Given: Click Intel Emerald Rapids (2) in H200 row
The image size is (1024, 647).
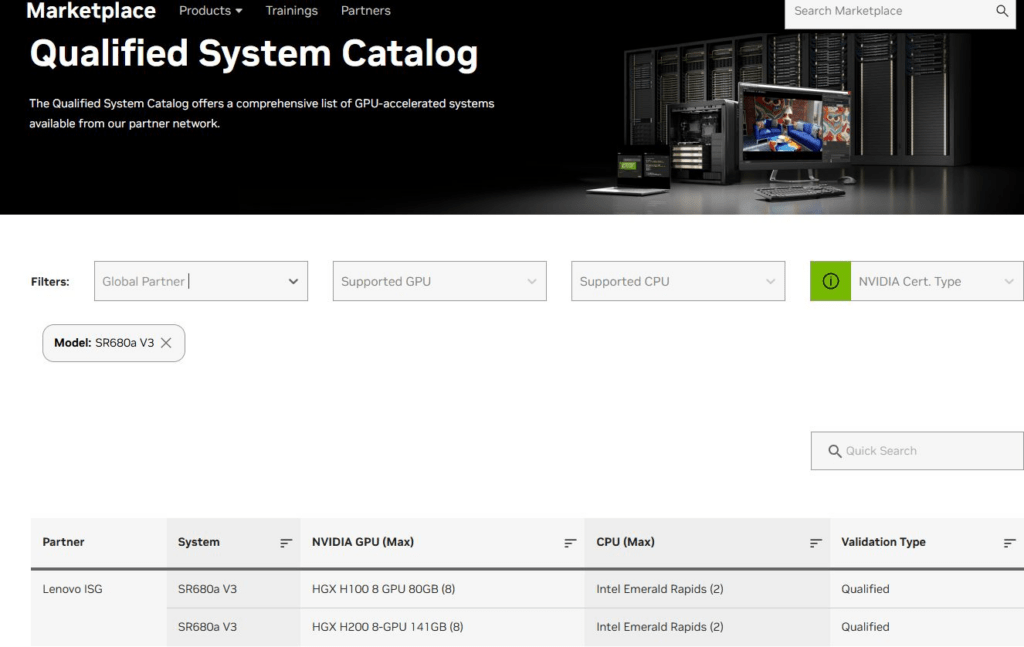Looking at the screenshot, I should pyautogui.click(x=660, y=627).
